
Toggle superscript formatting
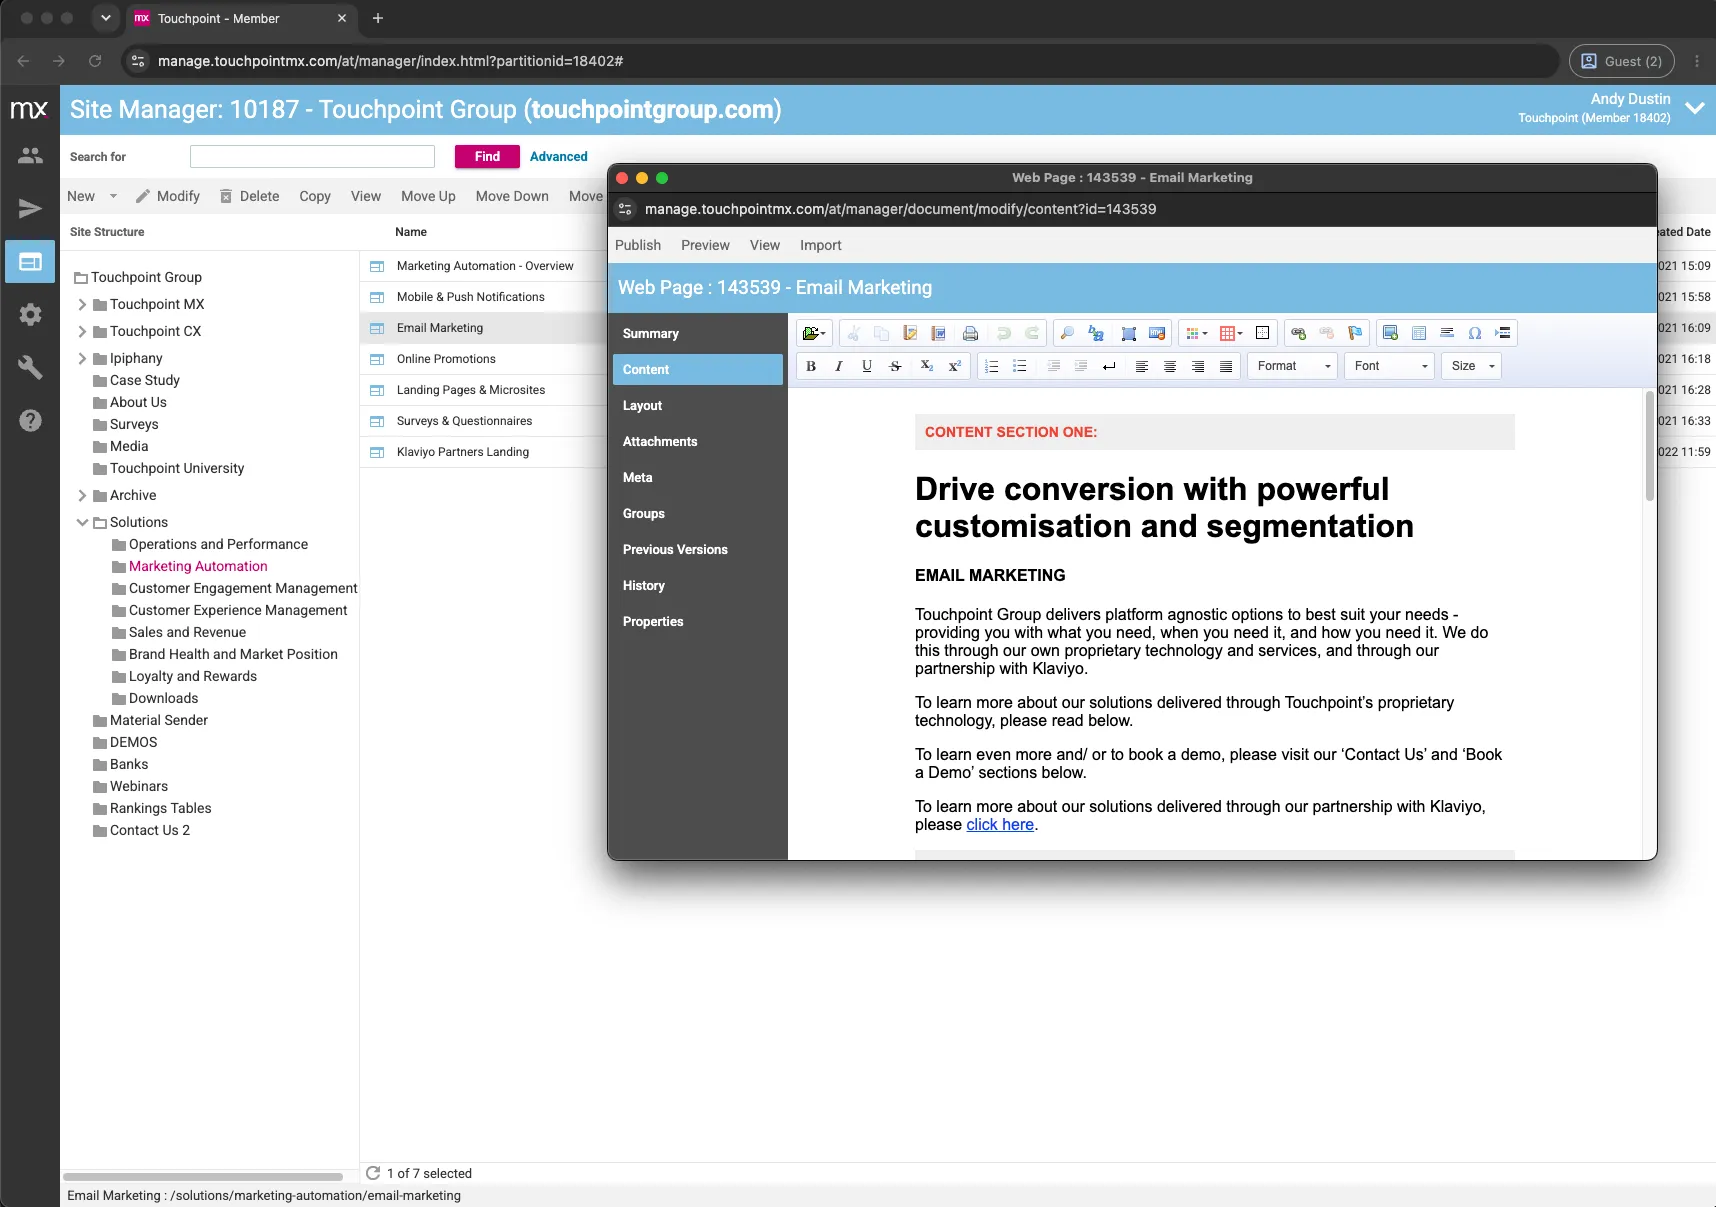954,366
